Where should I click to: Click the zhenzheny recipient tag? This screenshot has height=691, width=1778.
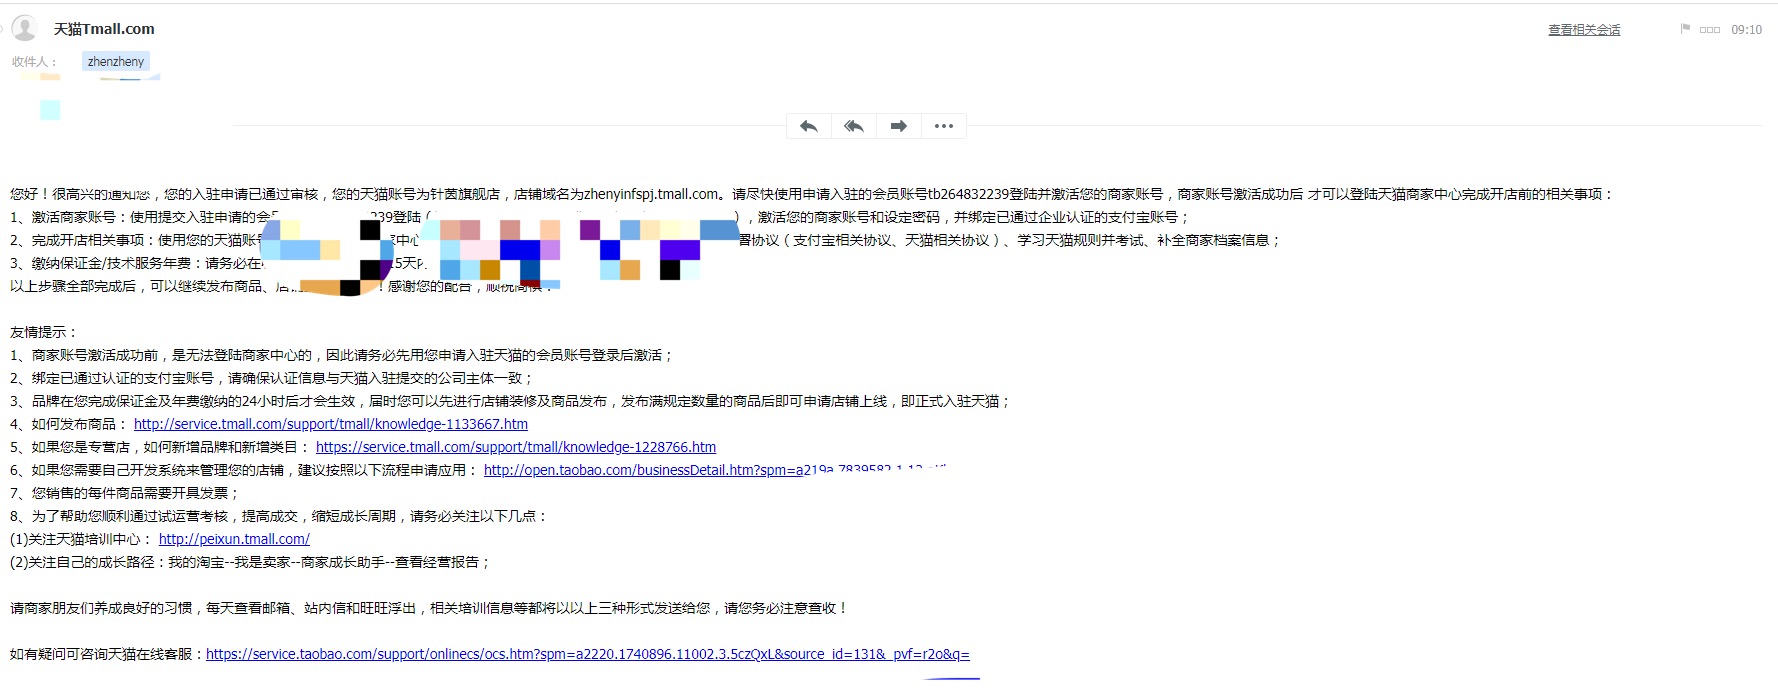(116, 62)
